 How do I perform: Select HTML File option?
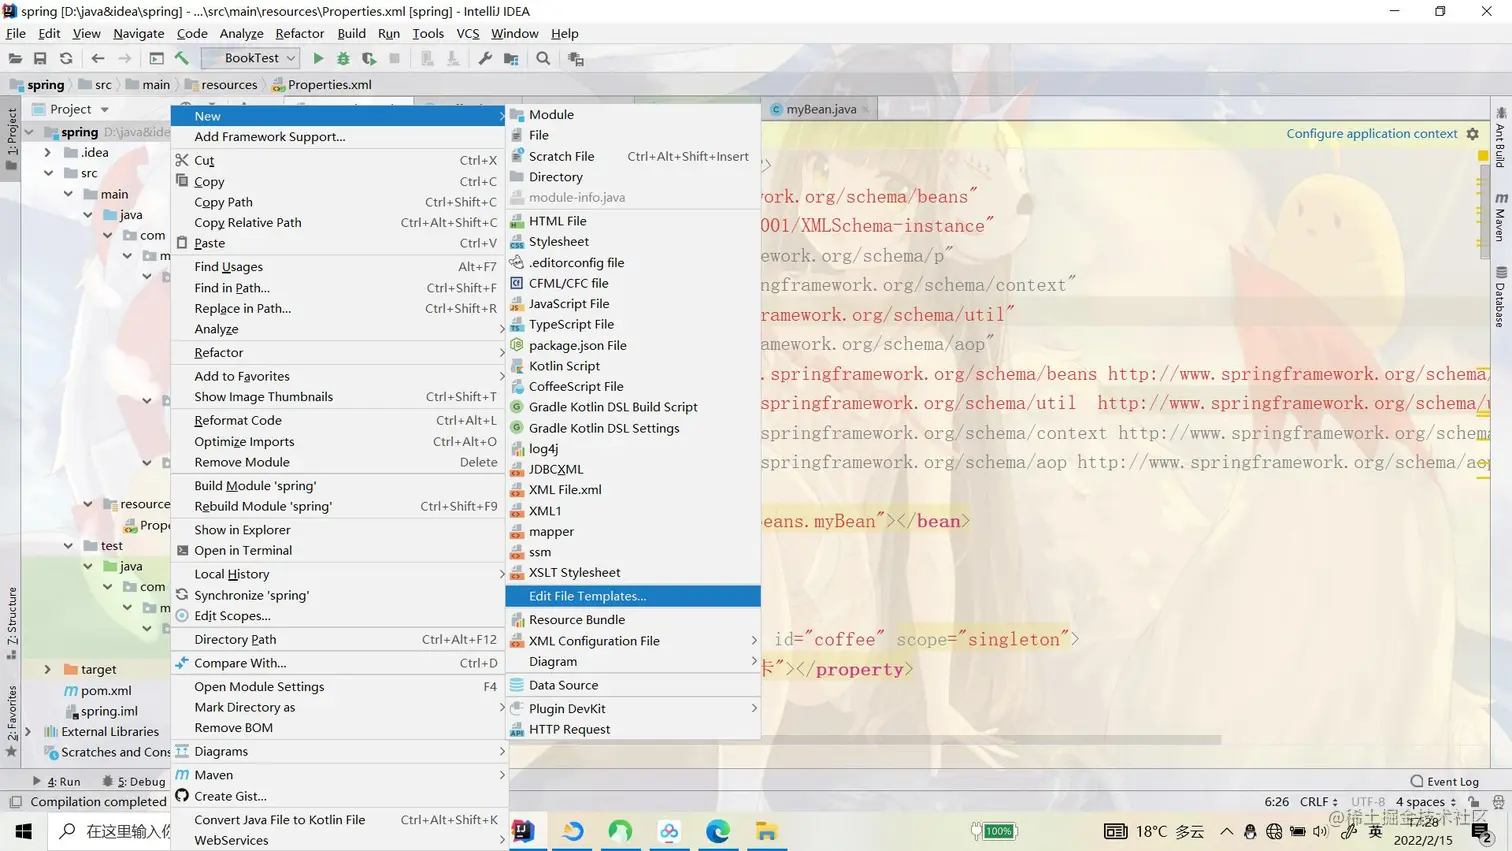633,221
